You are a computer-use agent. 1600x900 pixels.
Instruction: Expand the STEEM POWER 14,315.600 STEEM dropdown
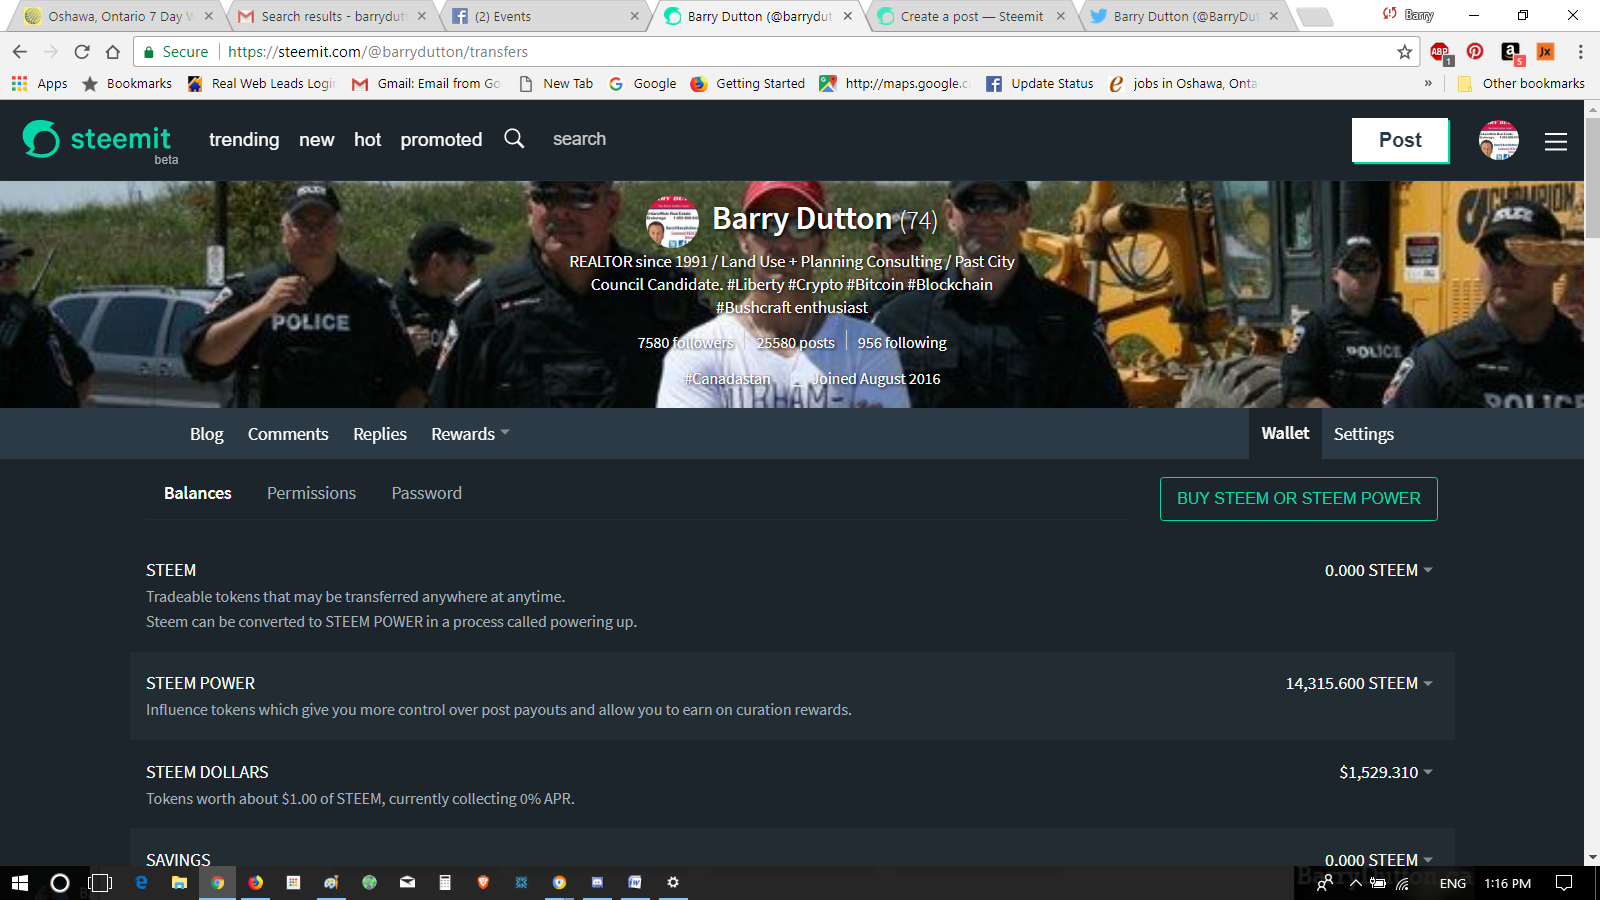pyautogui.click(x=1359, y=683)
